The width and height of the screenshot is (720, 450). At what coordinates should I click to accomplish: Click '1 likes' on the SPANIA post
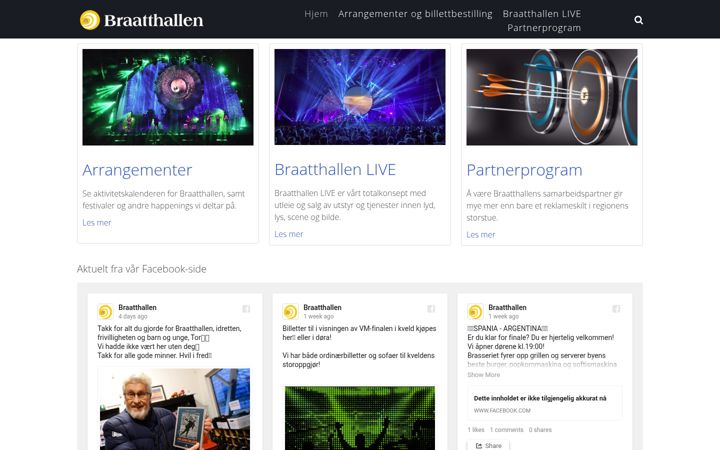click(476, 430)
